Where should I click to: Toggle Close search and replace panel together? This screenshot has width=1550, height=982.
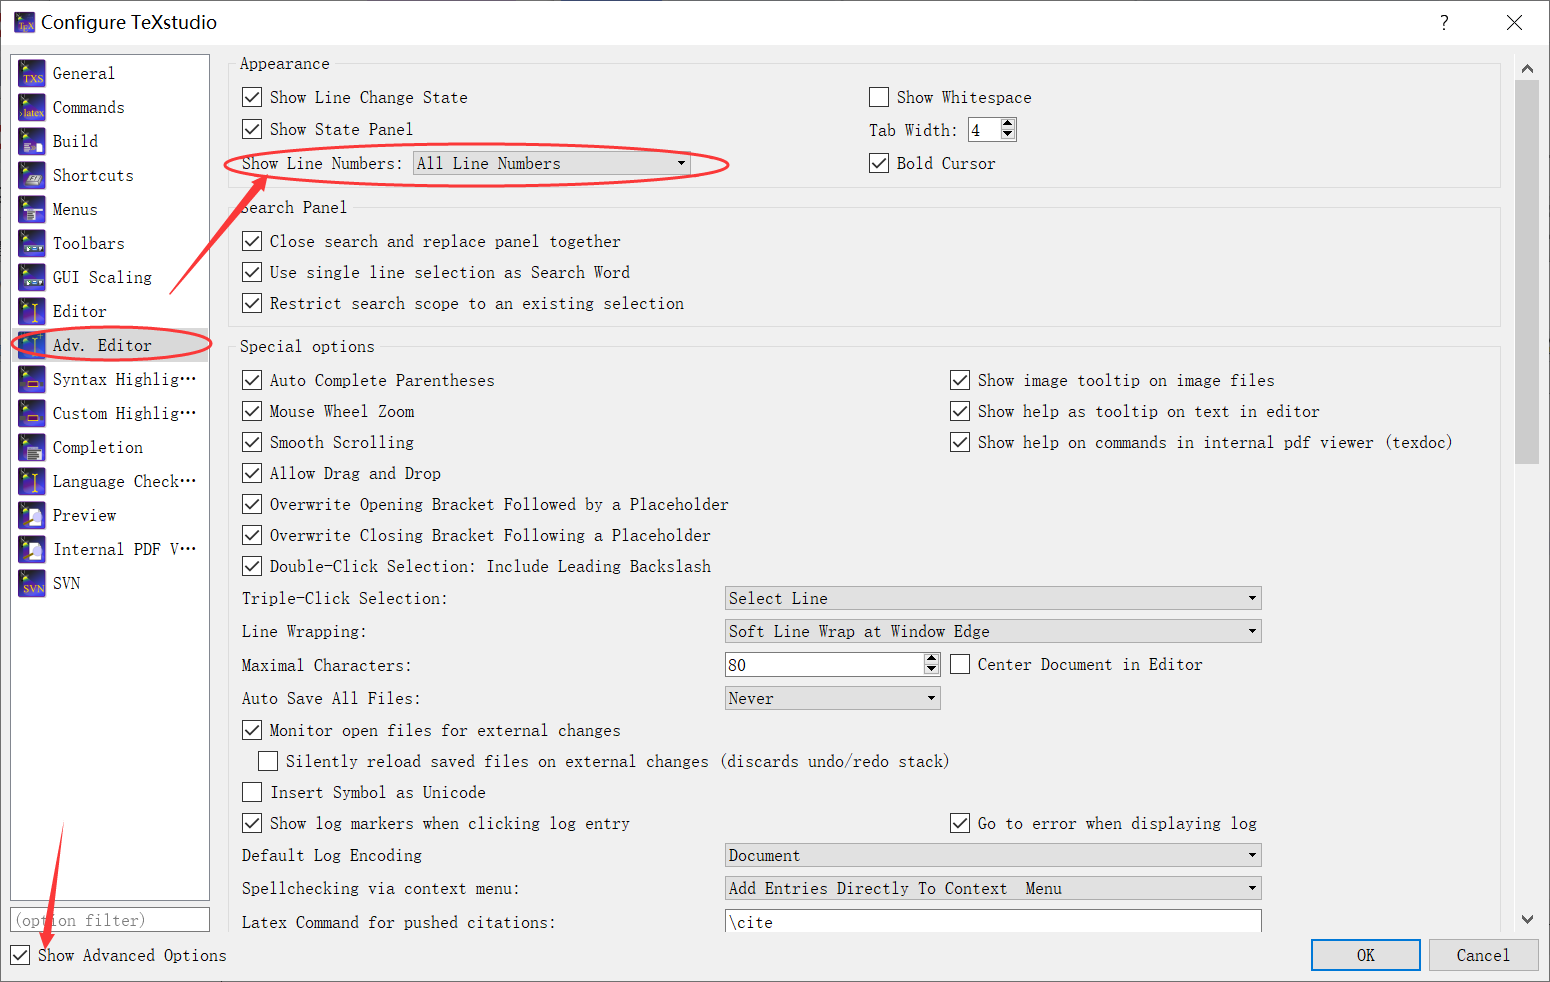click(252, 241)
